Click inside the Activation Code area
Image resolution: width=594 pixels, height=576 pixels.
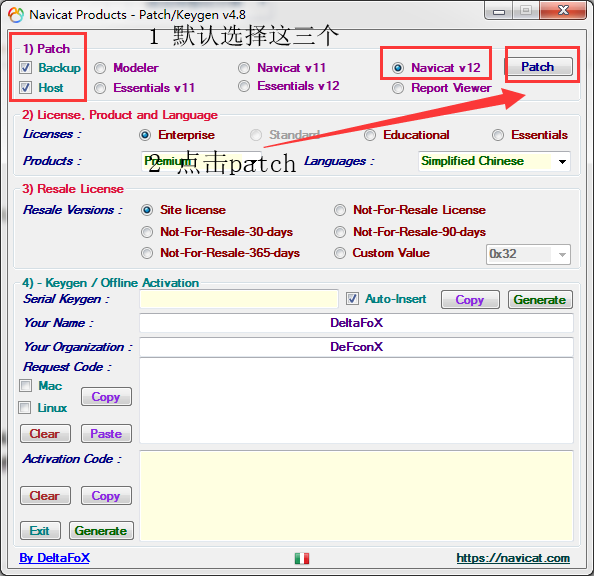point(356,496)
